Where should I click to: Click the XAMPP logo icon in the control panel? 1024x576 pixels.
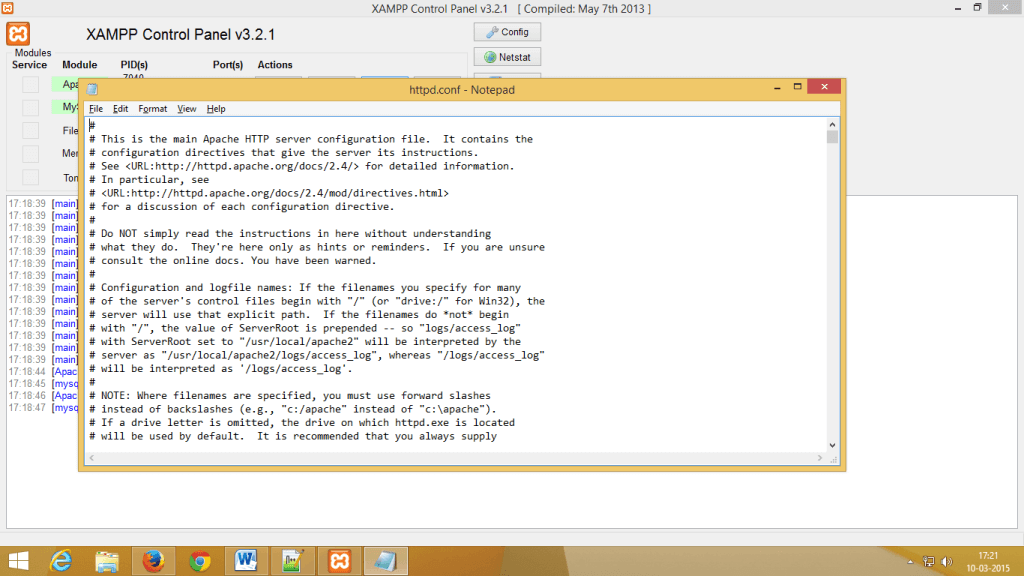tap(18, 34)
